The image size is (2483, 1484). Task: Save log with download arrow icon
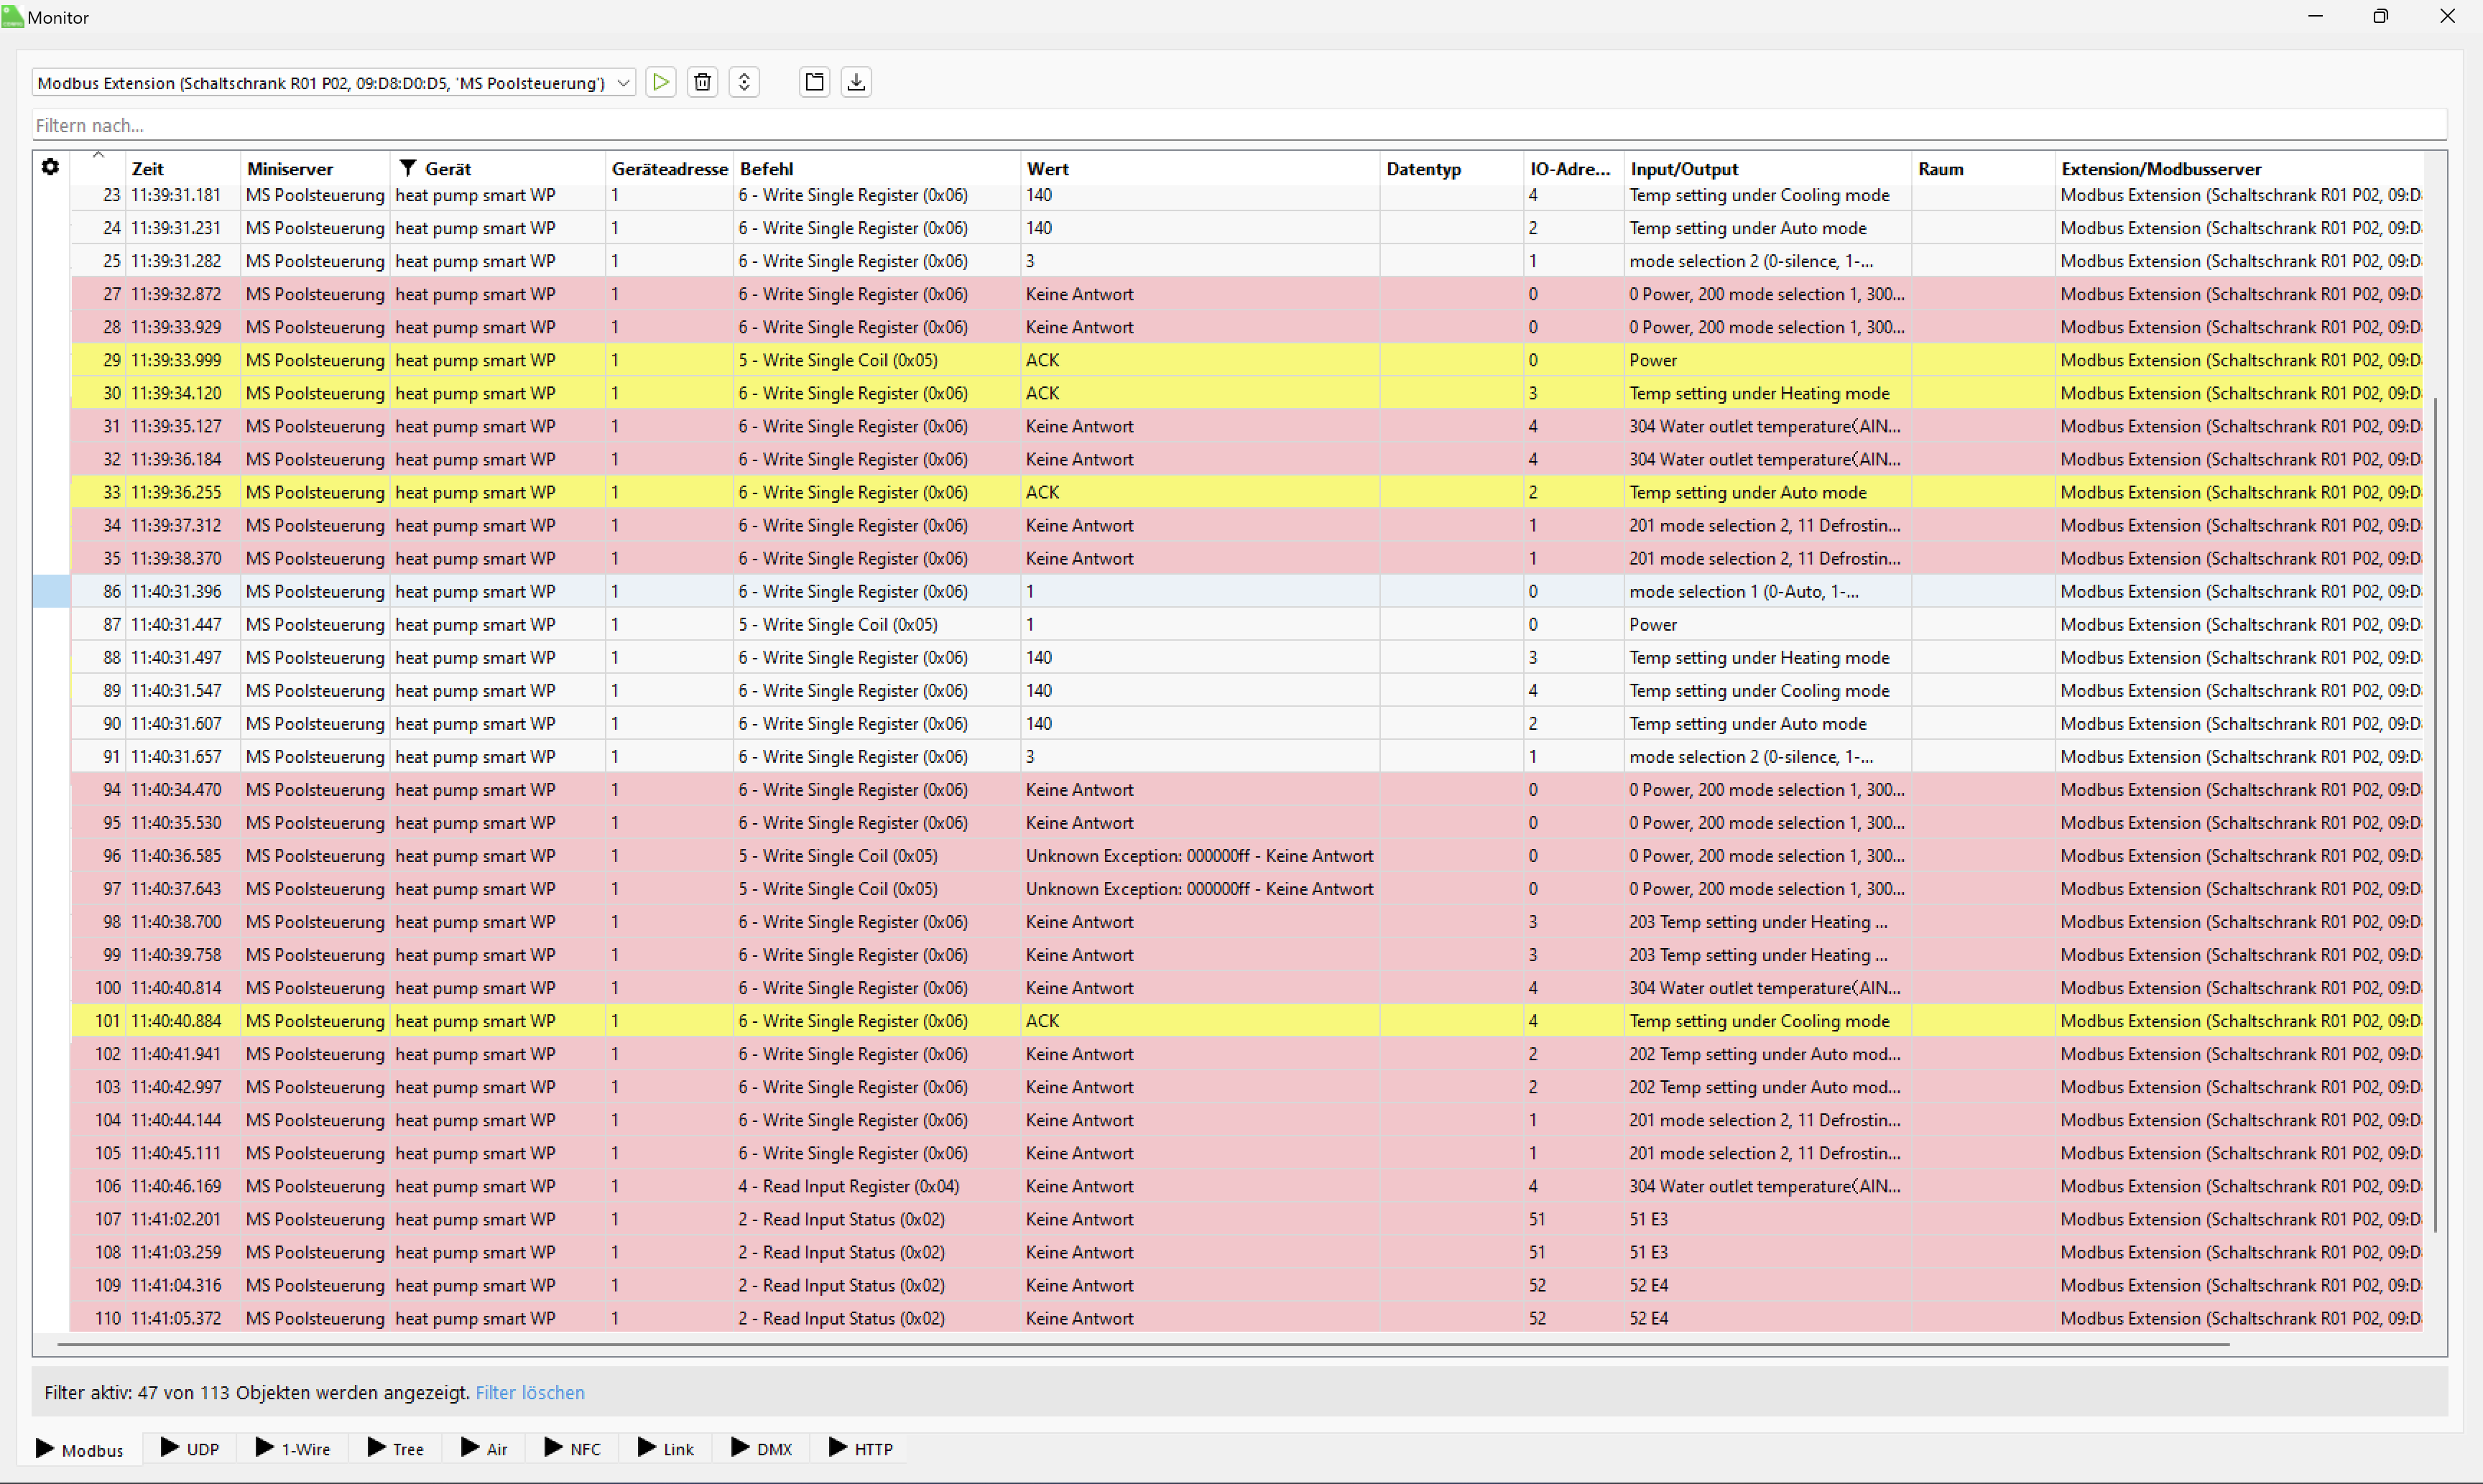(x=856, y=82)
